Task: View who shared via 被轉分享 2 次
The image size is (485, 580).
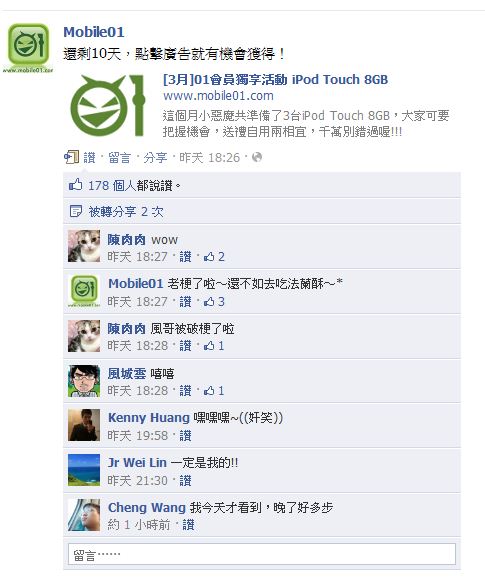Action: [x=126, y=212]
